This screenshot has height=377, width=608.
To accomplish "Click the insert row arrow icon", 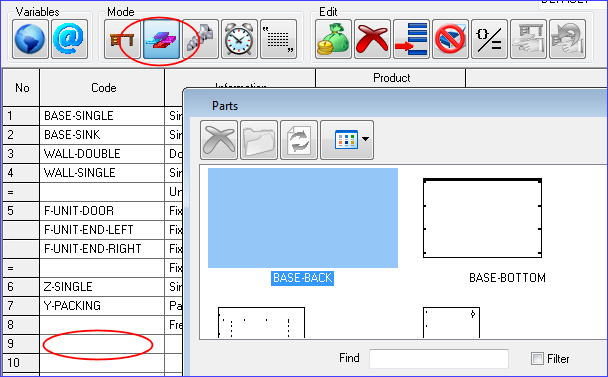I will tap(411, 39).
